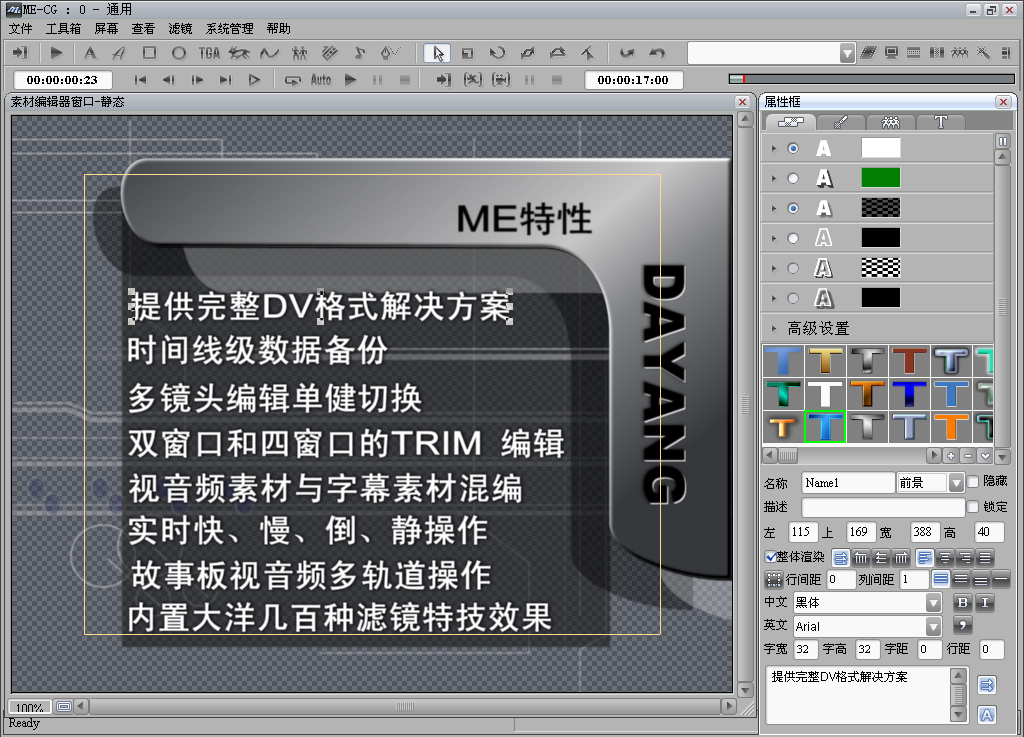Click the blue arrow button beside text box
The height and width of the screenshot is (737, 1024).
coord(987,685)
